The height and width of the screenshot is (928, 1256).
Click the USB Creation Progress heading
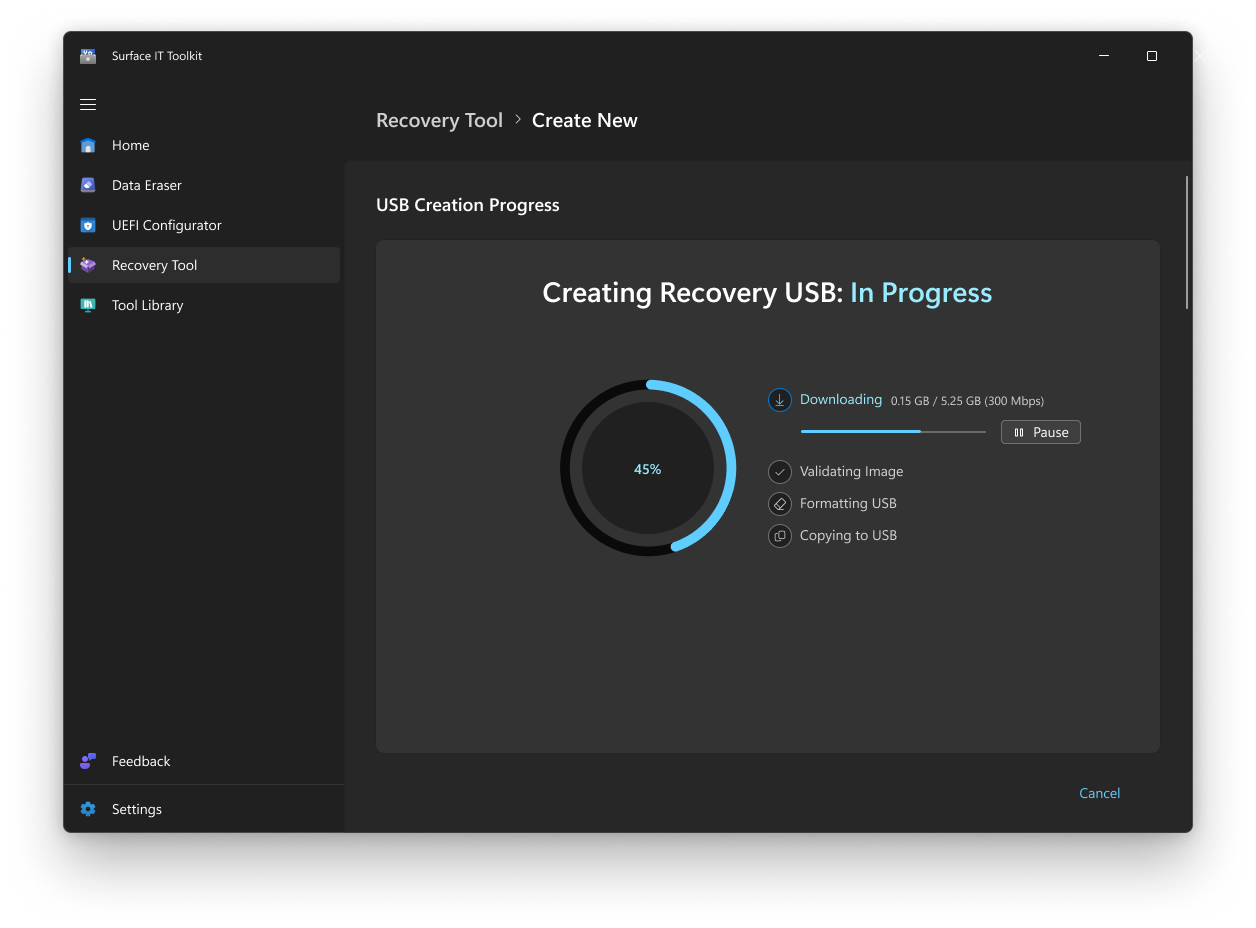point(468,205)
